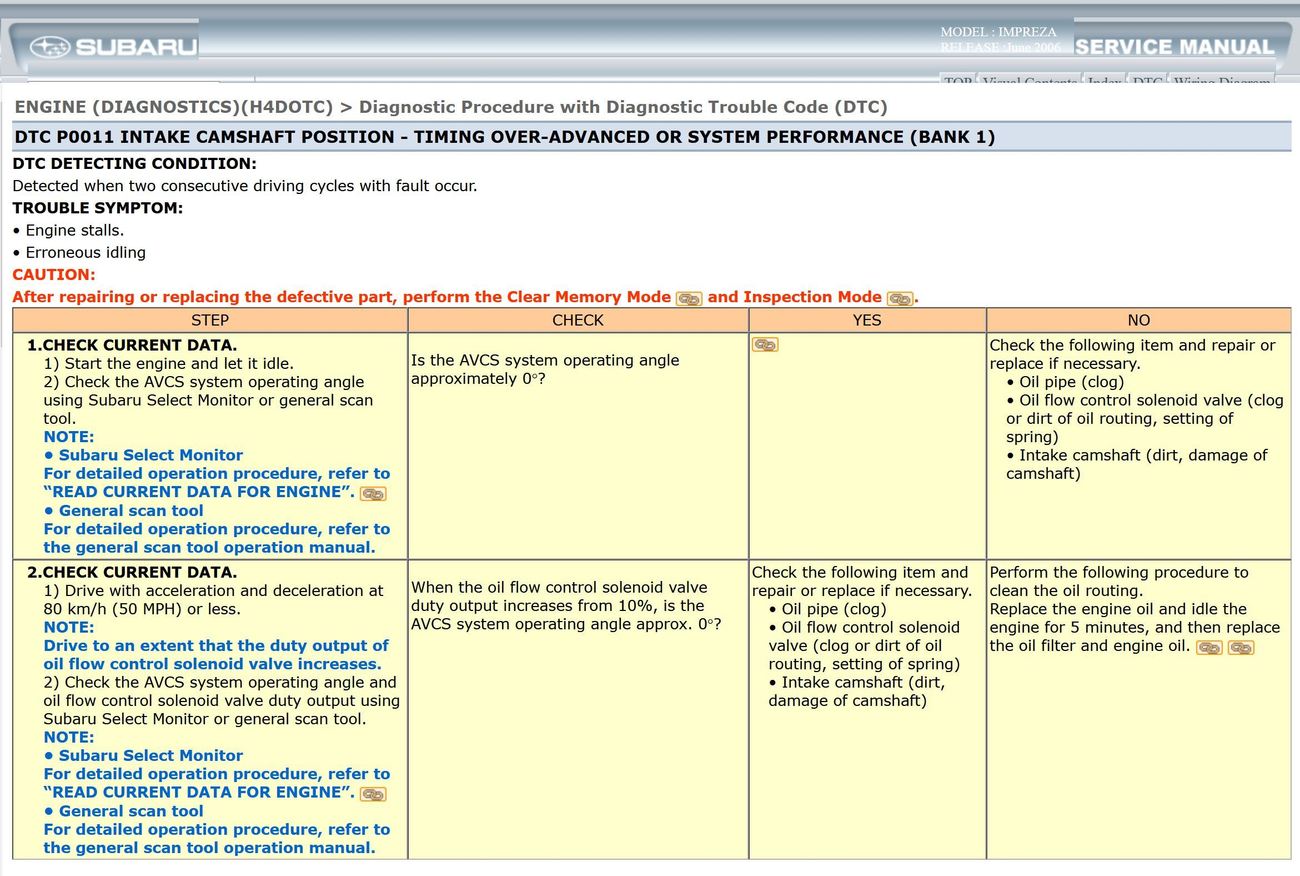Screen dimensions: 1300x876
Task: Open step 2 Read Current Data link icon
Action: coord(373,794)
